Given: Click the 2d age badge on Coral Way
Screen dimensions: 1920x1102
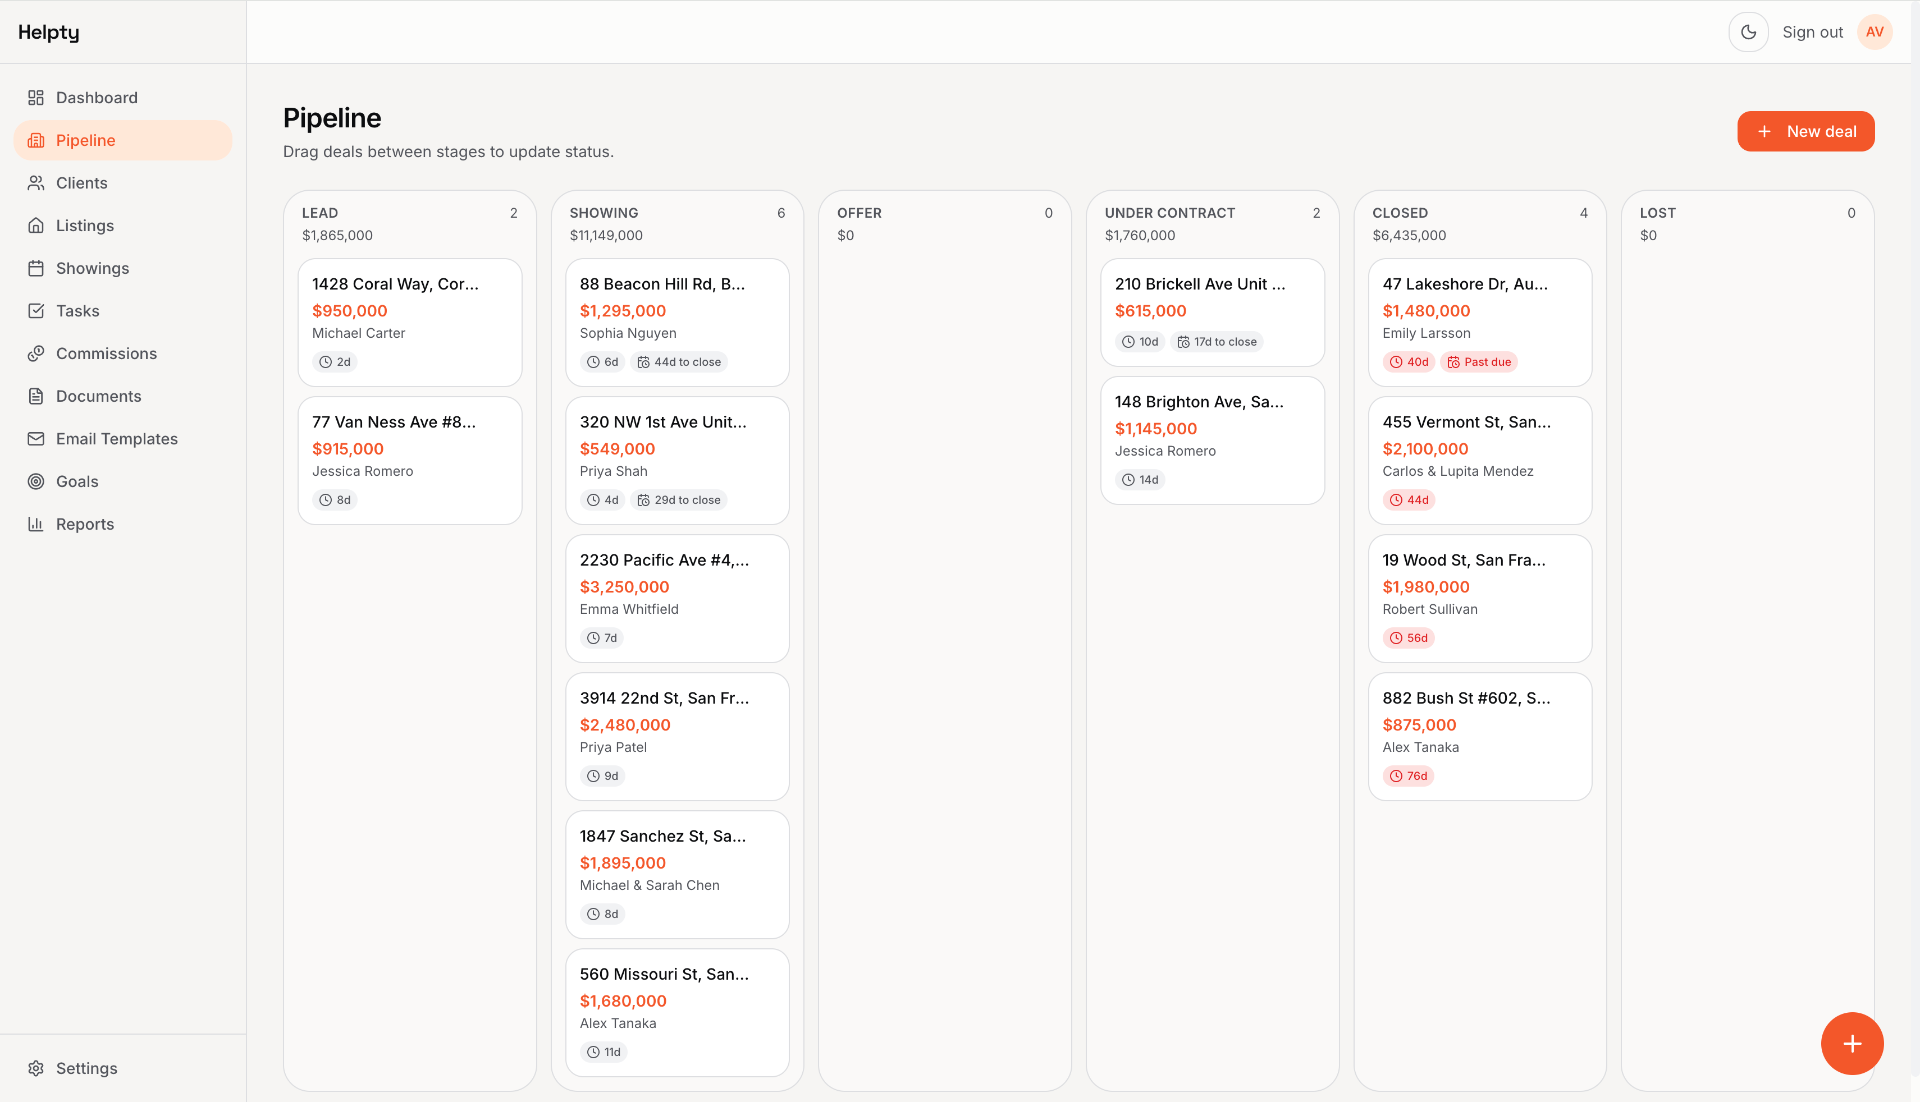Looking at the screenshot, I should [335, 362].
